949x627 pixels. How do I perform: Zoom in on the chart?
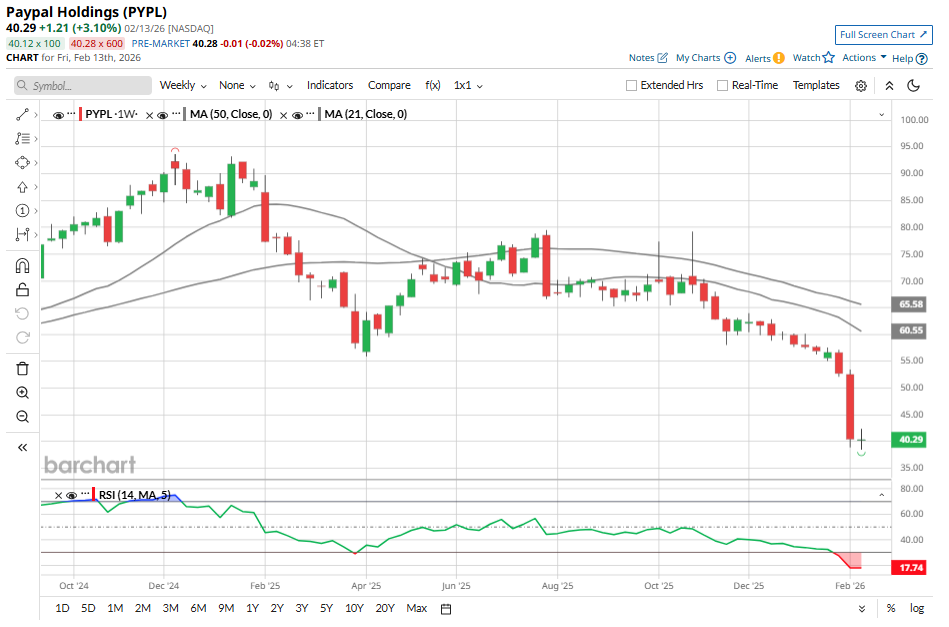pyautogui.click(x=22, y=393)
